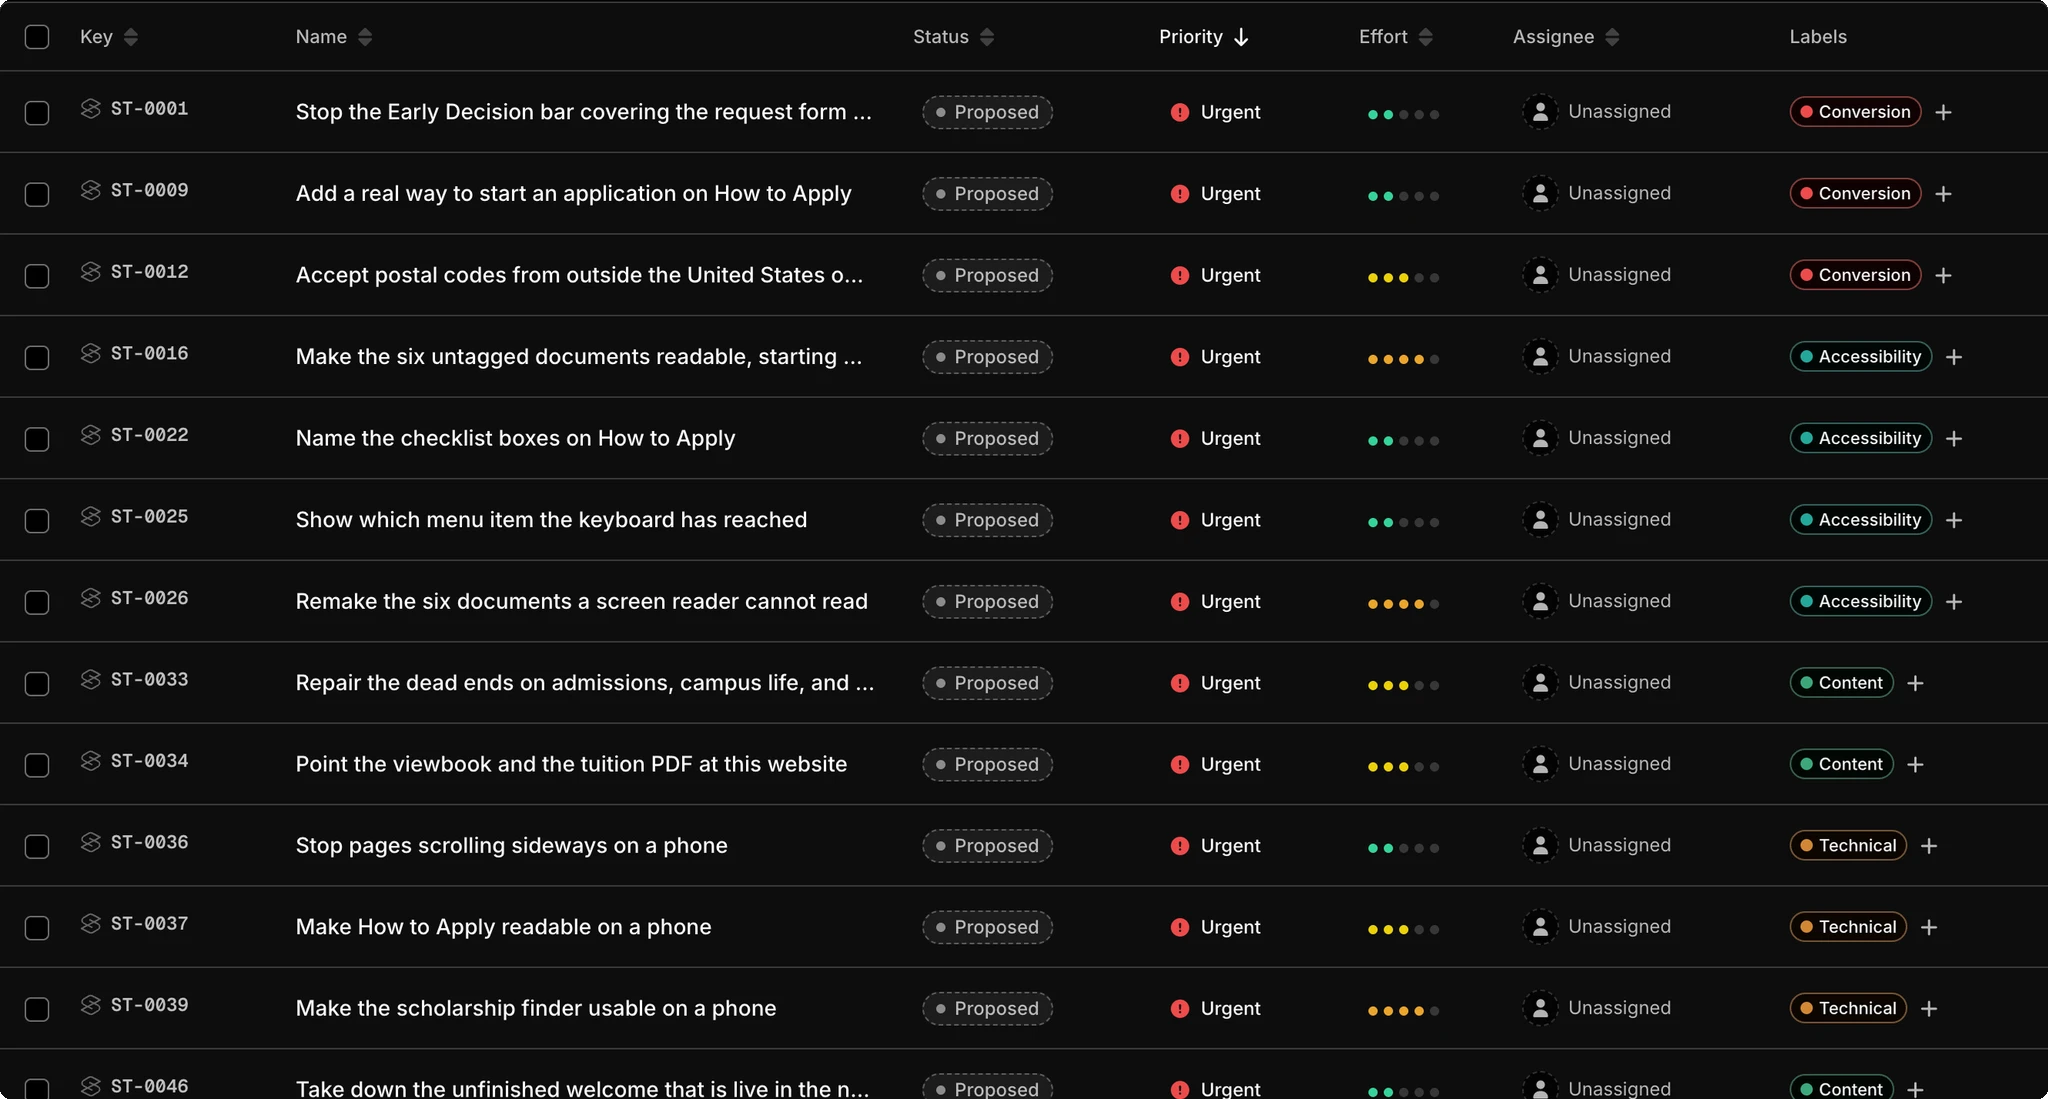Viewport: 2048px width, 1099px height.
Task: Add a label to ST-0022 with the plus icon
Action: (1954, 439)
